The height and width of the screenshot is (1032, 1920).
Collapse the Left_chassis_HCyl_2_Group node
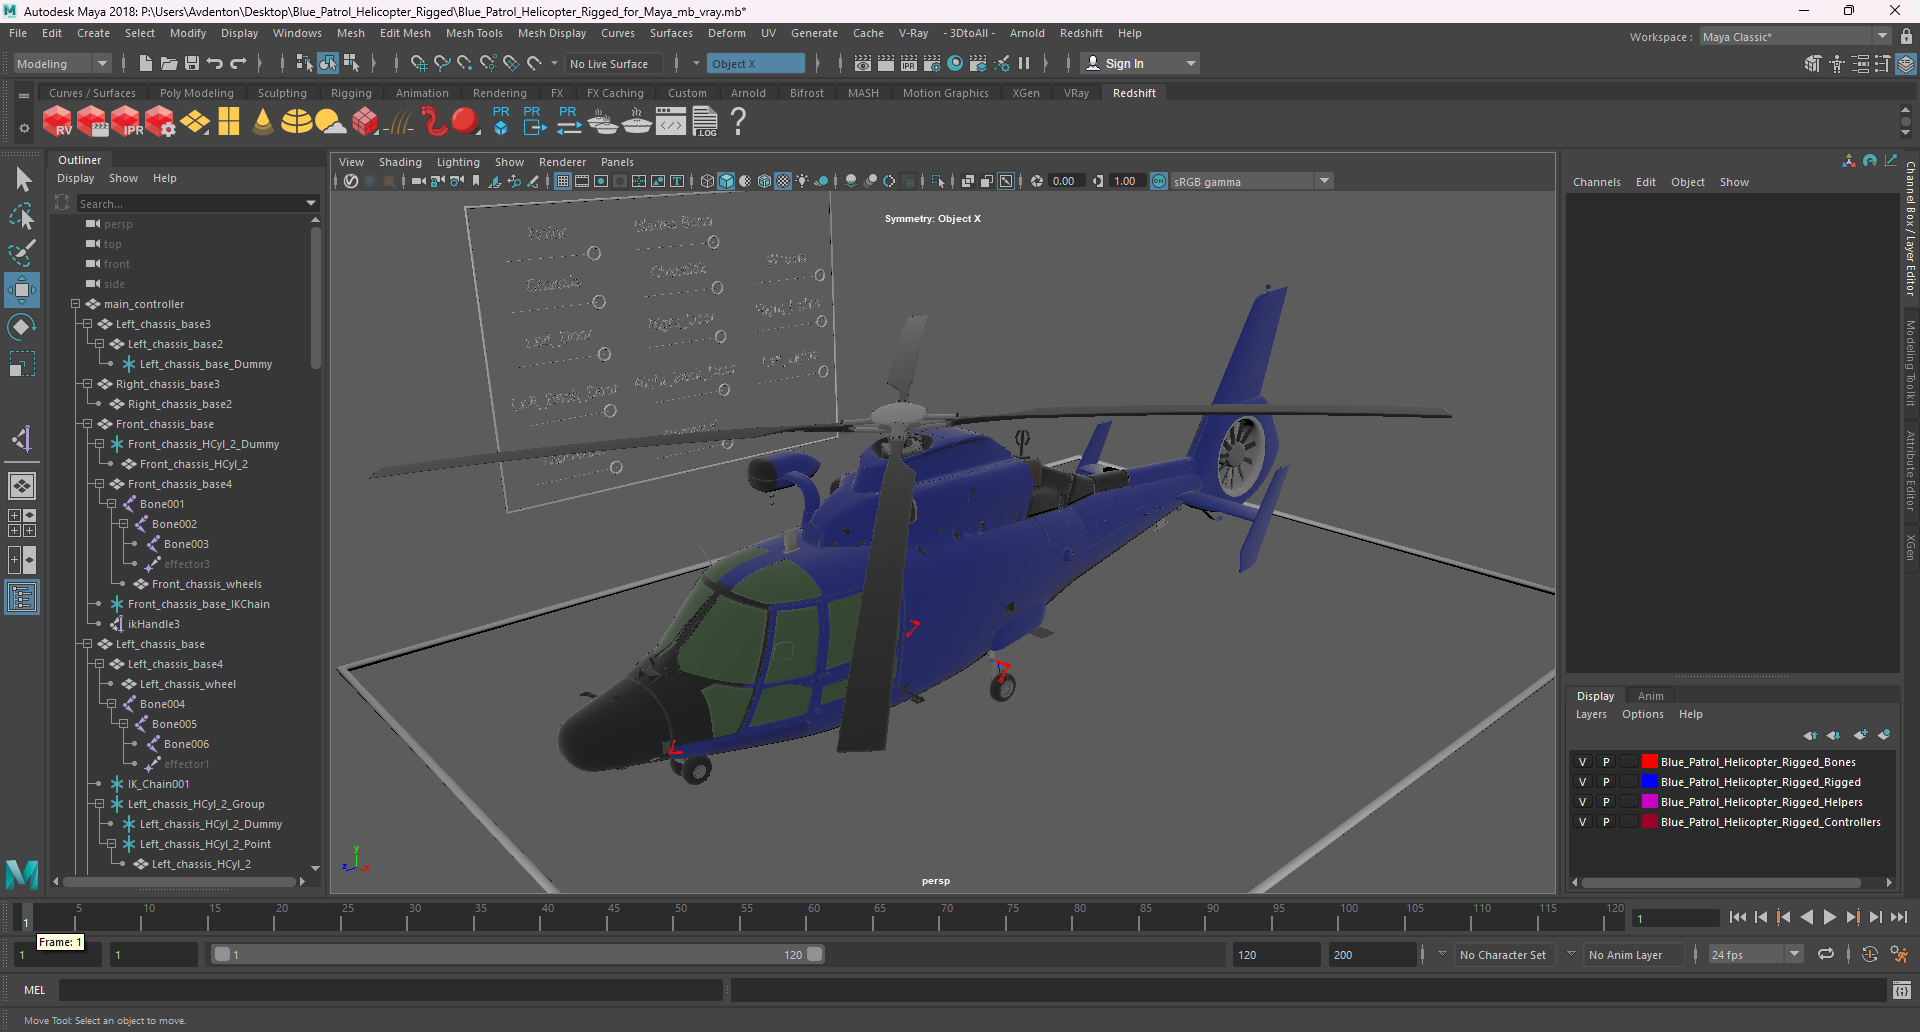point(100,804)
